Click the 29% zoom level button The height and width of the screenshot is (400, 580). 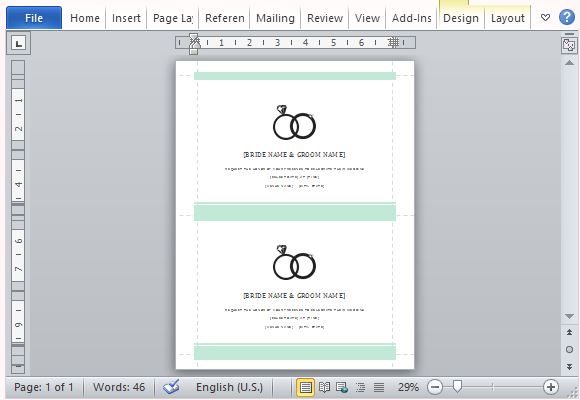point(408,387)
